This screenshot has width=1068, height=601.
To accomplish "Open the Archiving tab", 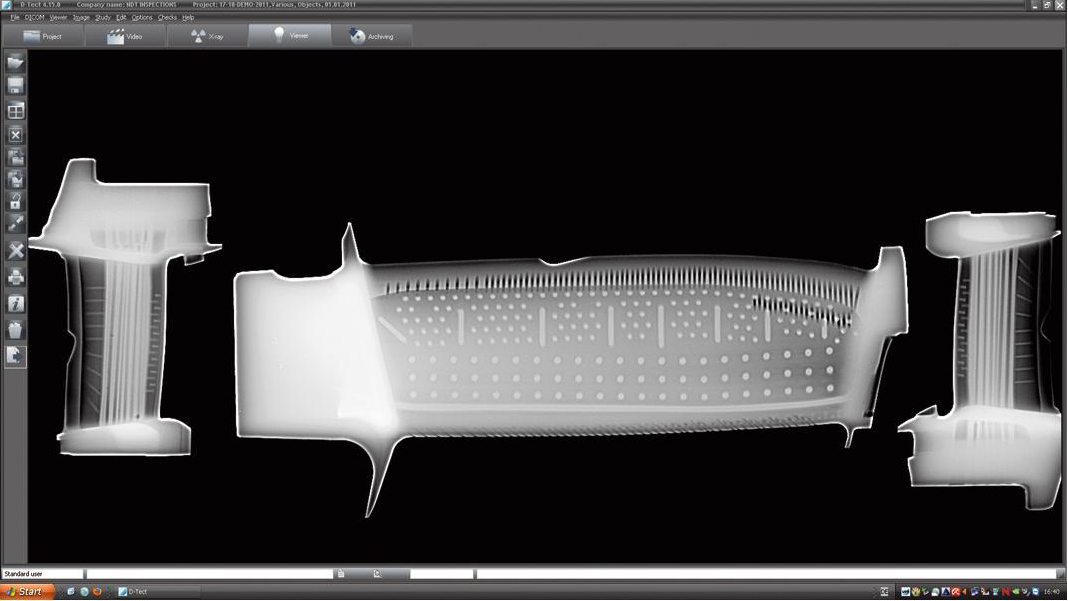I will pos(371,36).
